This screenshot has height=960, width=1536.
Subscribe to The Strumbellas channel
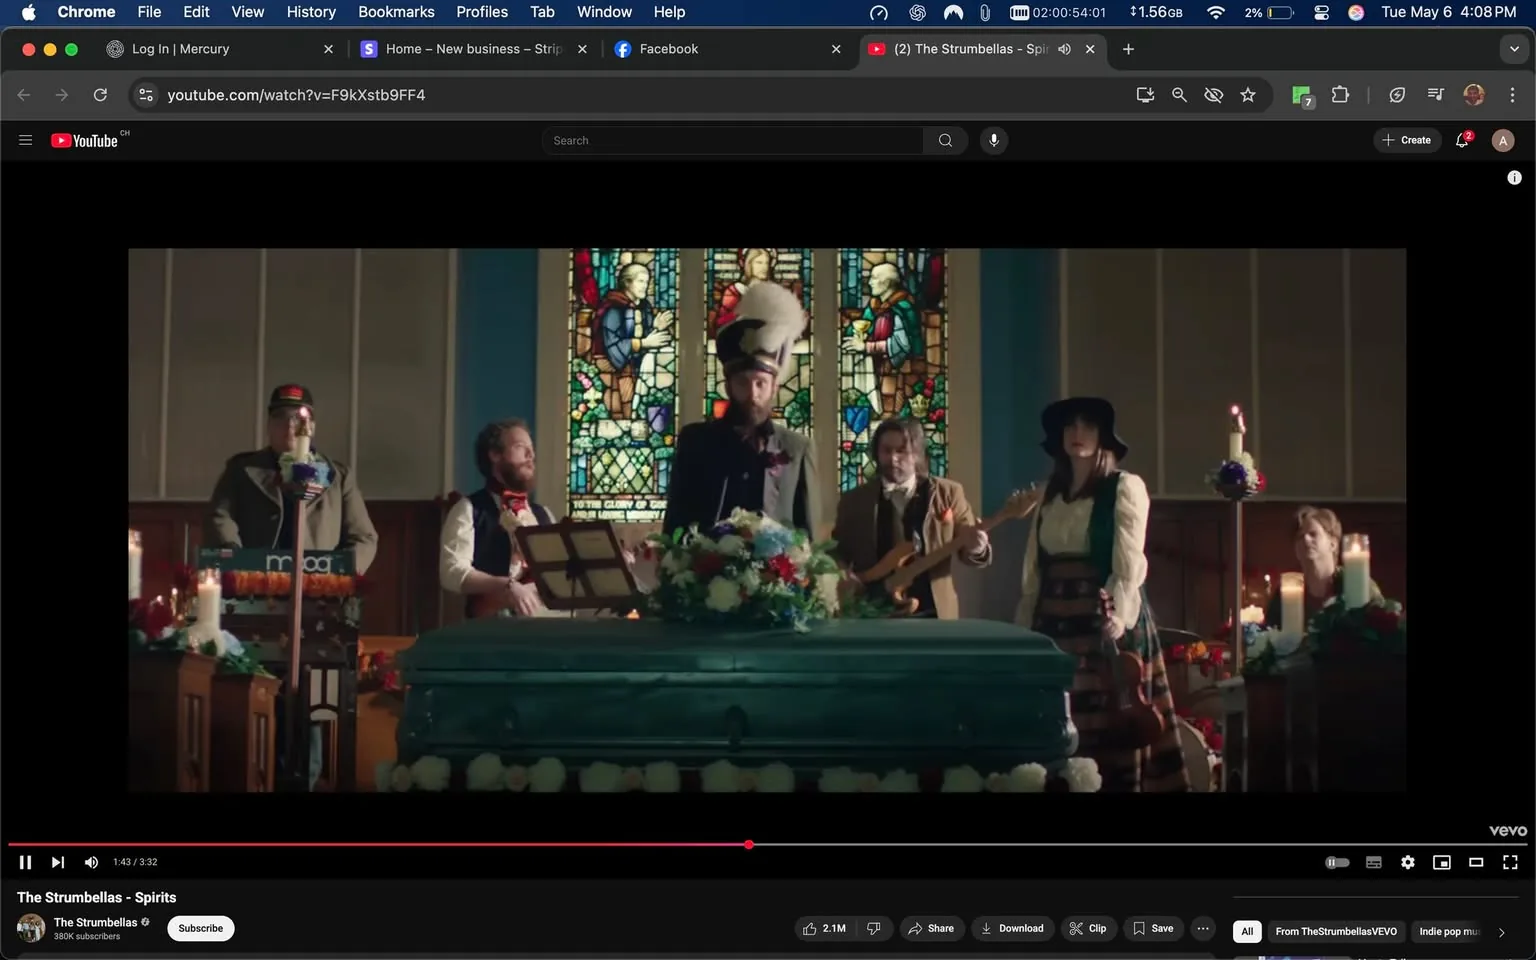[x=199, y=928]
